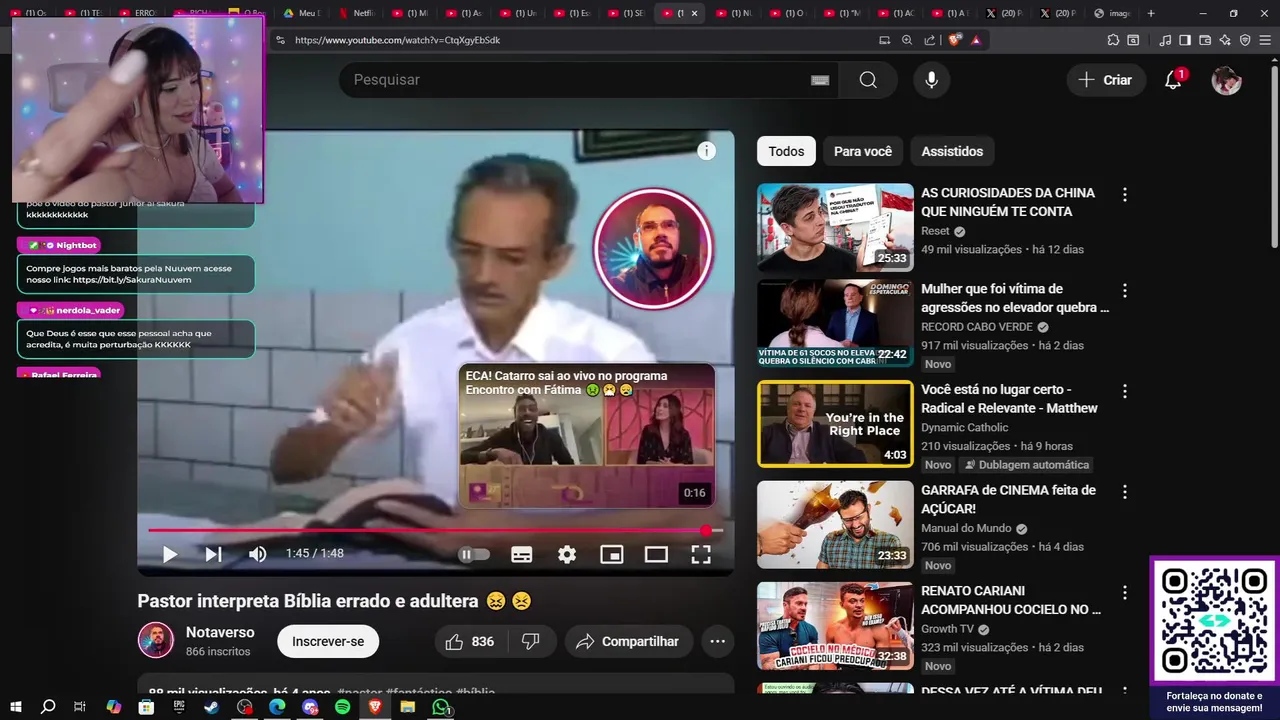1280x720 pixels.
Task: Open options for AS CURIOSIDADES DA CHINA video
Action: [x=1125, y=194]
